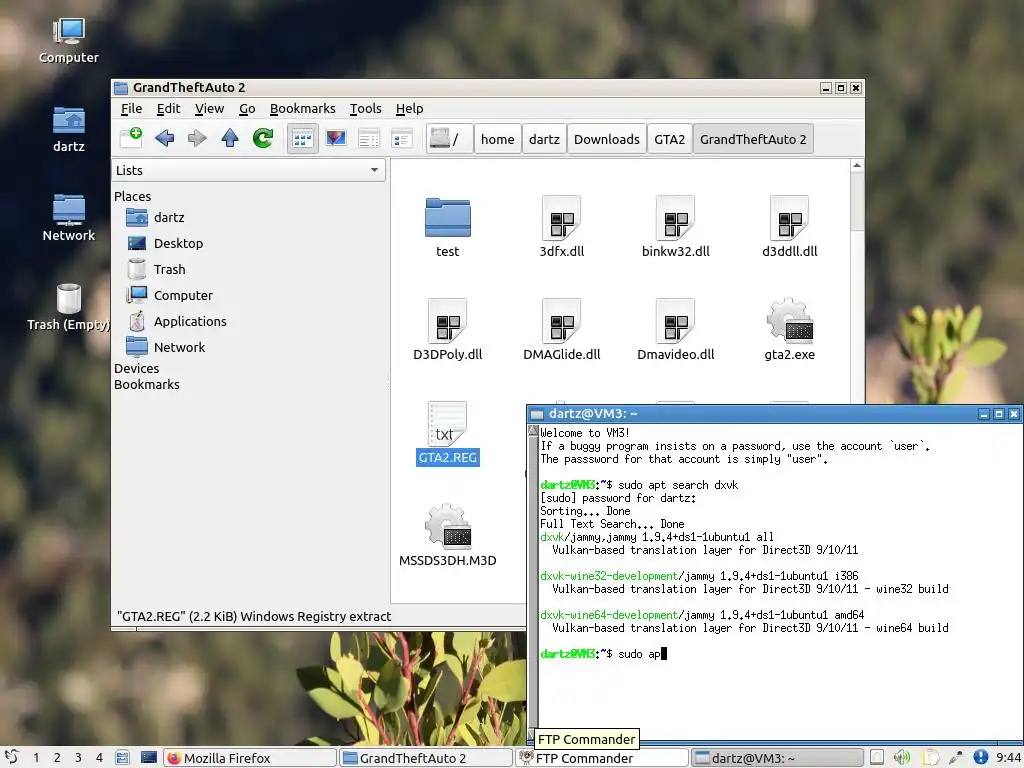Click the terminal scrollbar up arrow
This screenshot has width=1024, height=768.
coord(533,431)
